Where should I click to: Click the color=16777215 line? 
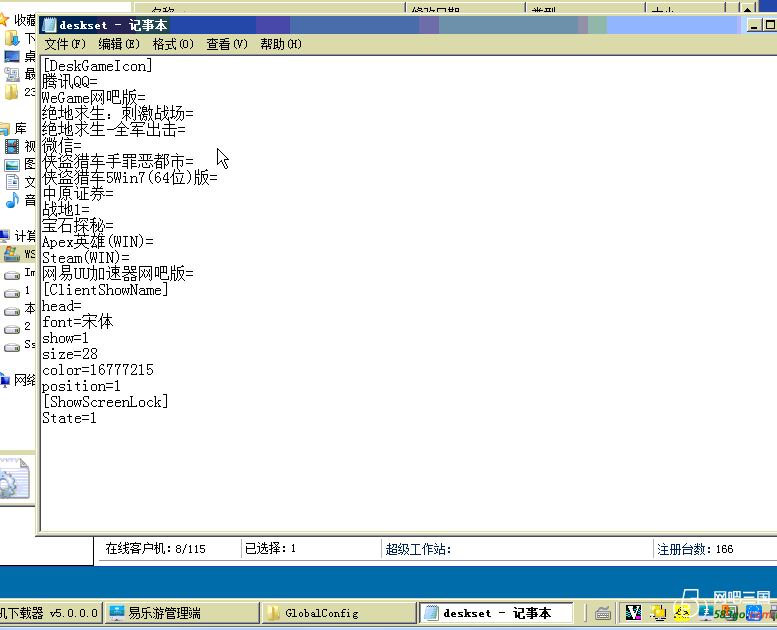click(x=98, y=370)
